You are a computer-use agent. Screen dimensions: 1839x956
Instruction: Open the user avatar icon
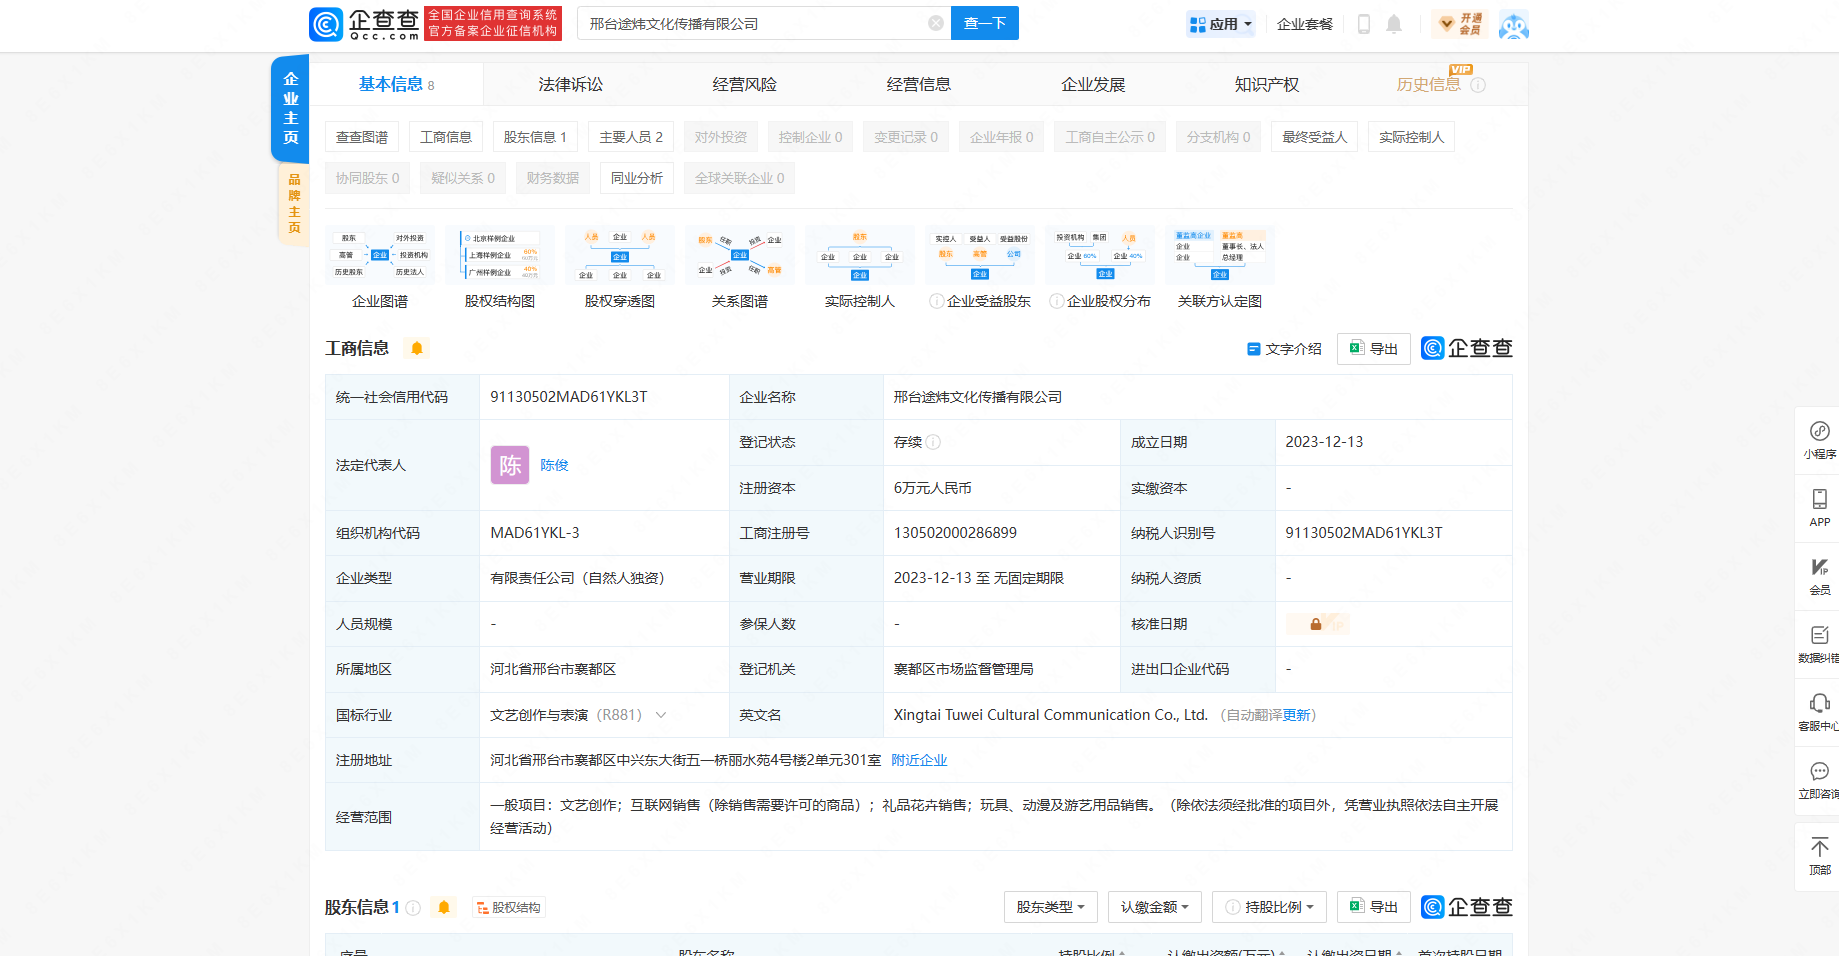pyautogui.click(x=1513, y=25)
